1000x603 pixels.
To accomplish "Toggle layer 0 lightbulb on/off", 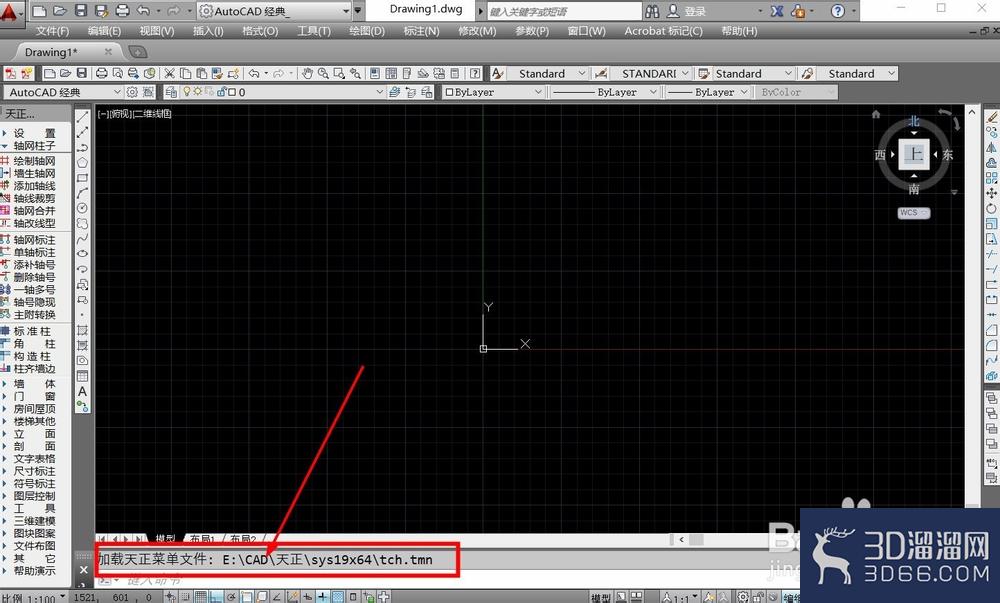I will (187, 92).
